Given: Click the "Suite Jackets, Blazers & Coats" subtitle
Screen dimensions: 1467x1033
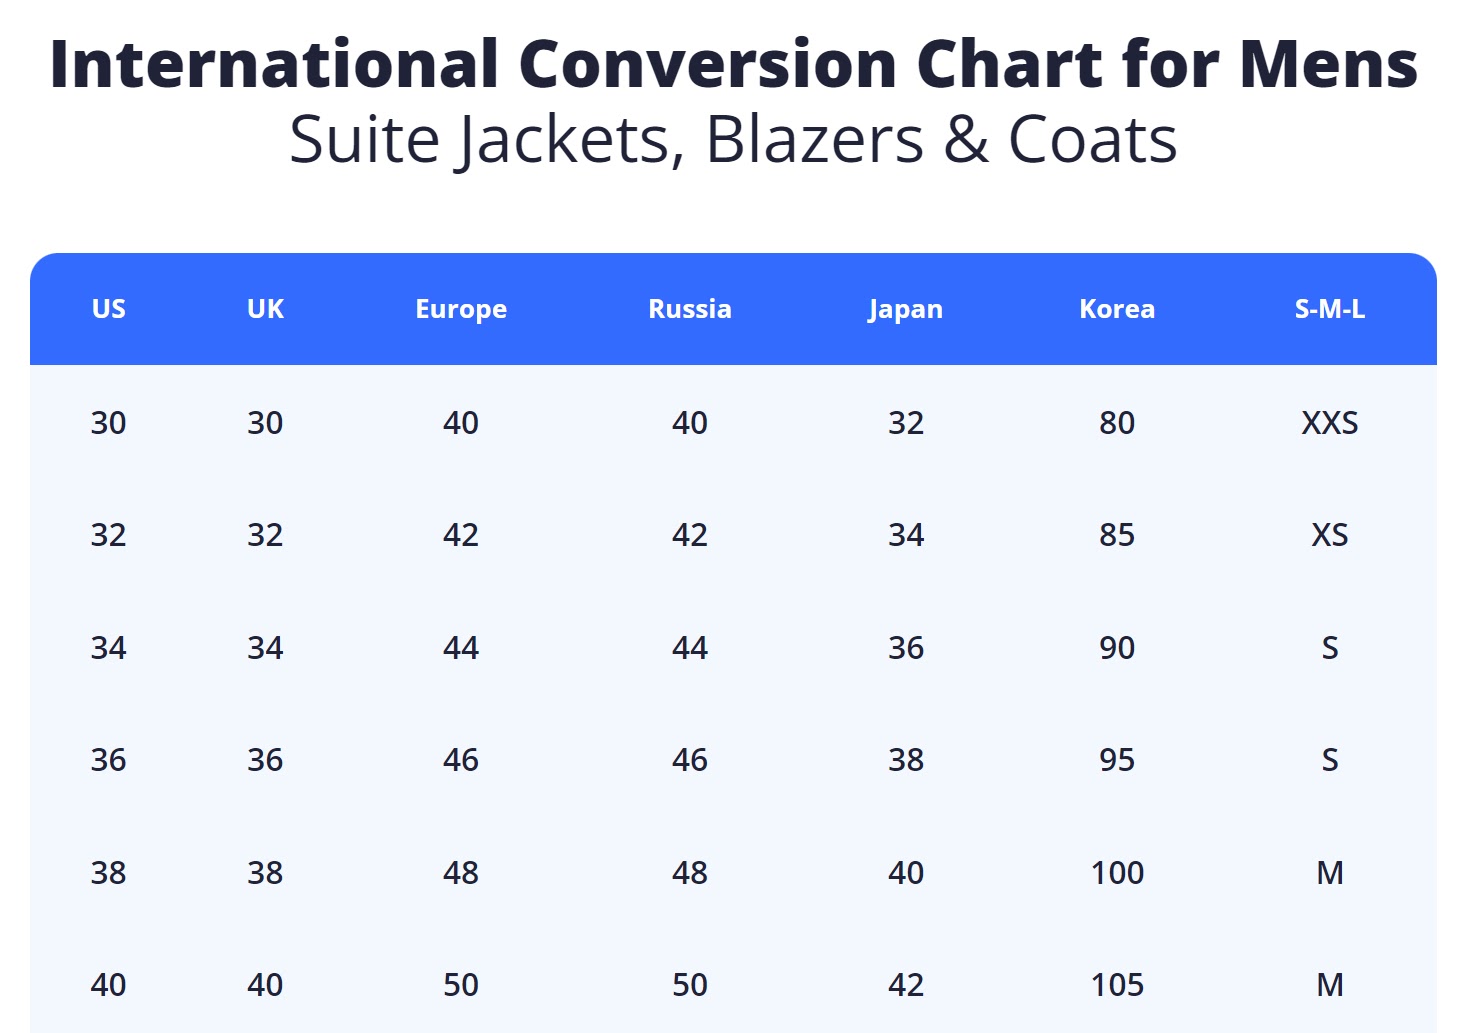Looking at the screenshot, I should point(733,140).
